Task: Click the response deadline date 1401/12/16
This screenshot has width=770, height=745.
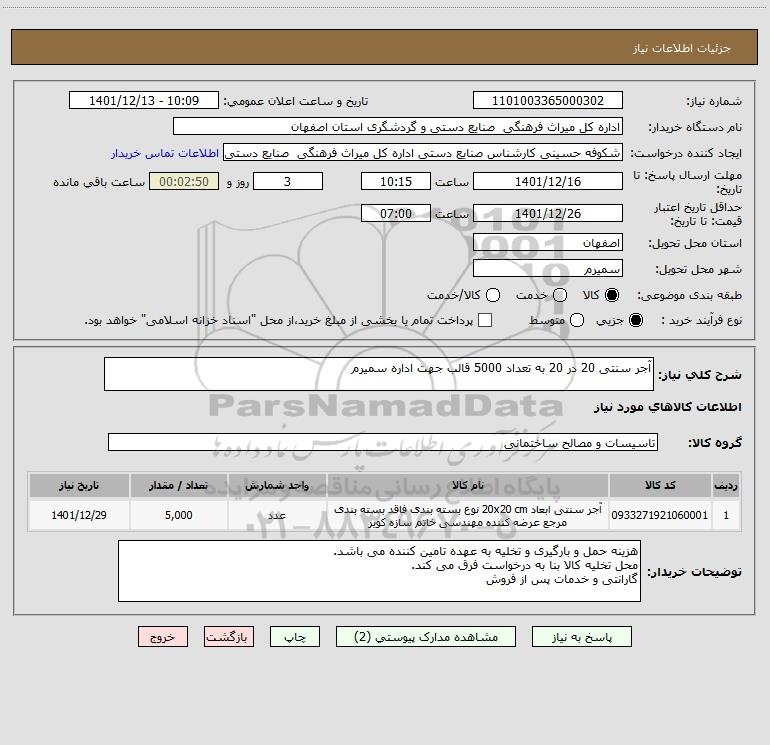Action: 548,181
